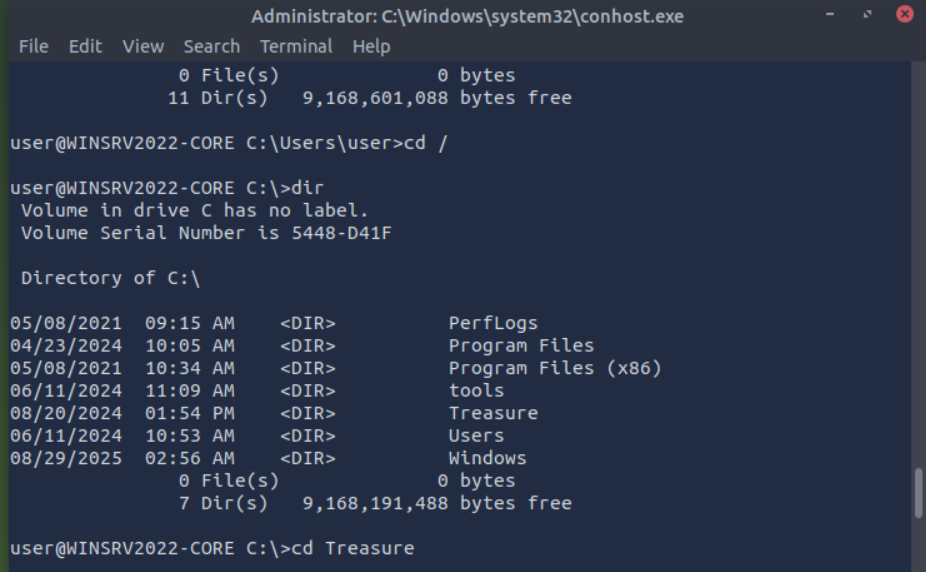Image resolution: width=926 pixels, height=572 pixels.
Task: Open the Edit menu
Action: point(85,46)
